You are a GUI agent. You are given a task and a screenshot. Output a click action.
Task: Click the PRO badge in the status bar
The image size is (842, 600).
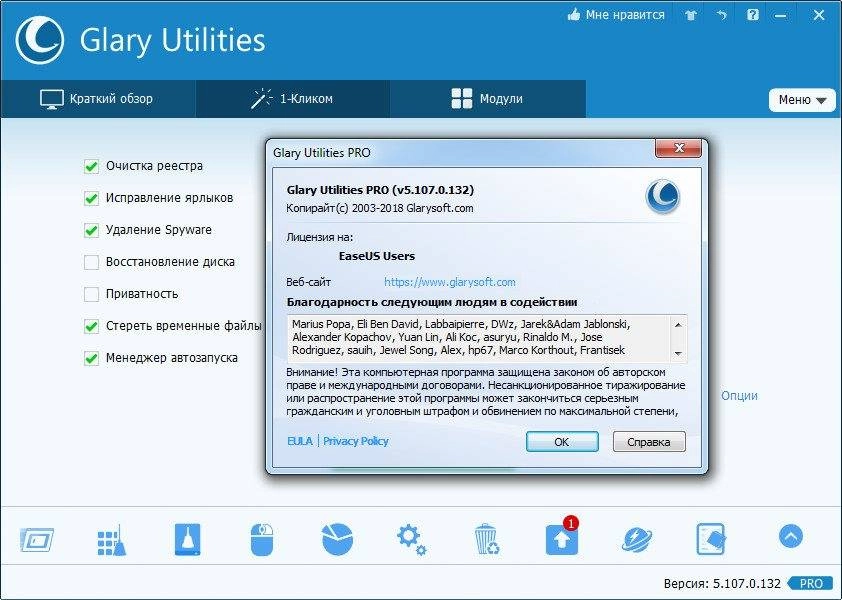point(810,583)
